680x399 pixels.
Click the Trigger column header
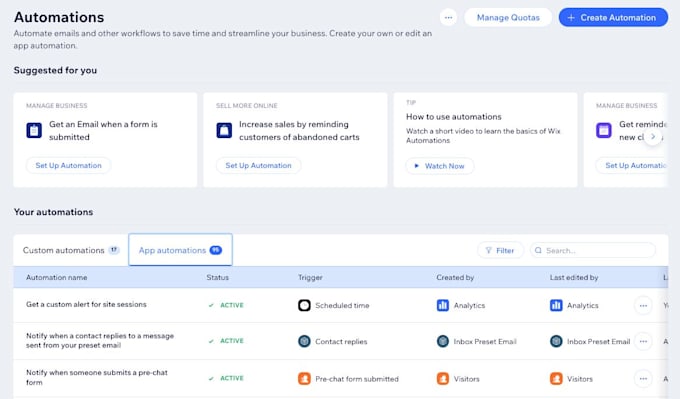pos(311,277)
